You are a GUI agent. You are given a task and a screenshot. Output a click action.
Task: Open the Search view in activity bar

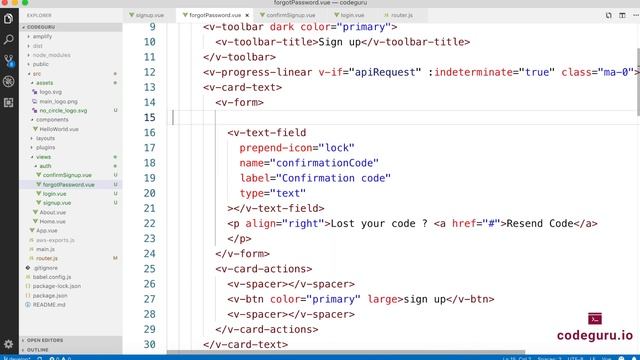(9, 40)
